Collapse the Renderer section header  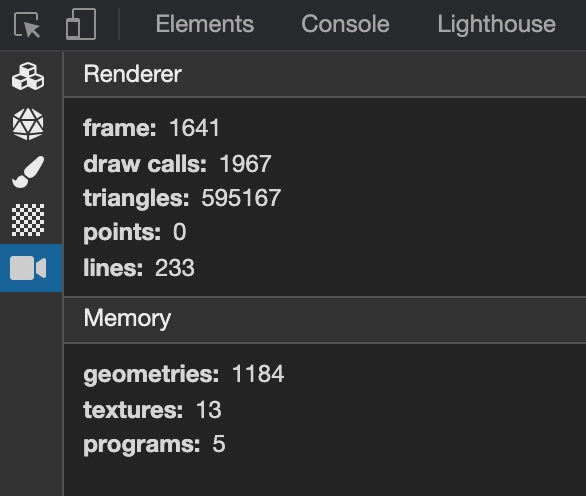pos(325,74)
